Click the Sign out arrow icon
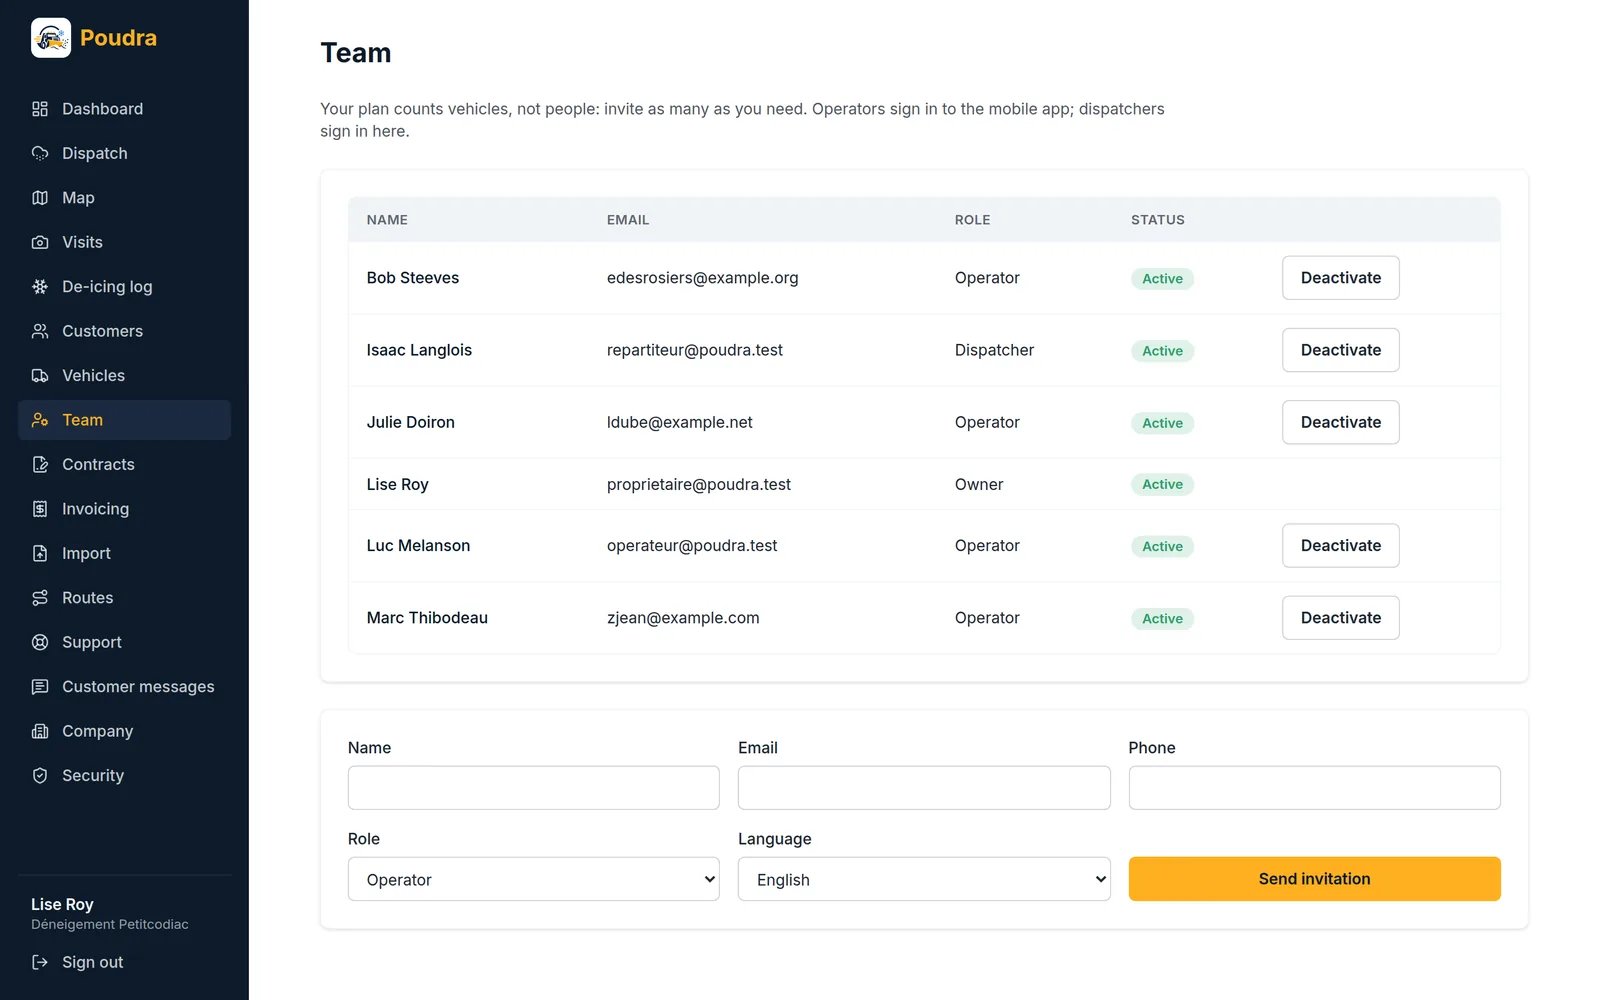 (40, 962)
